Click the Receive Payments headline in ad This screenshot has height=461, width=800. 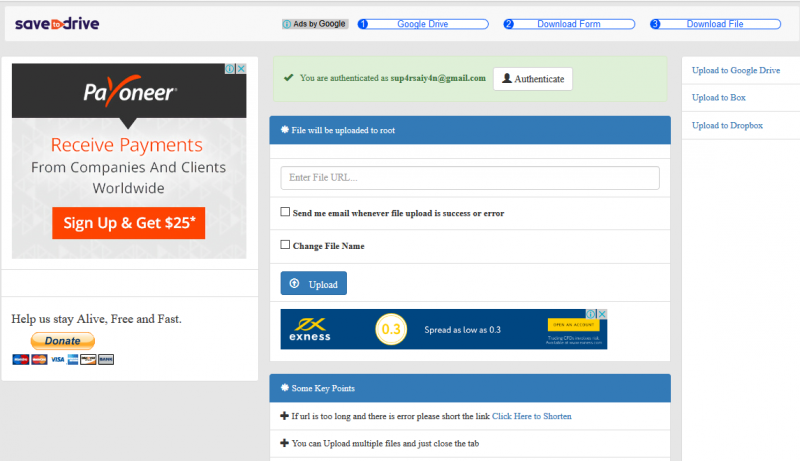pyautogui.click(x=127, y=145)
